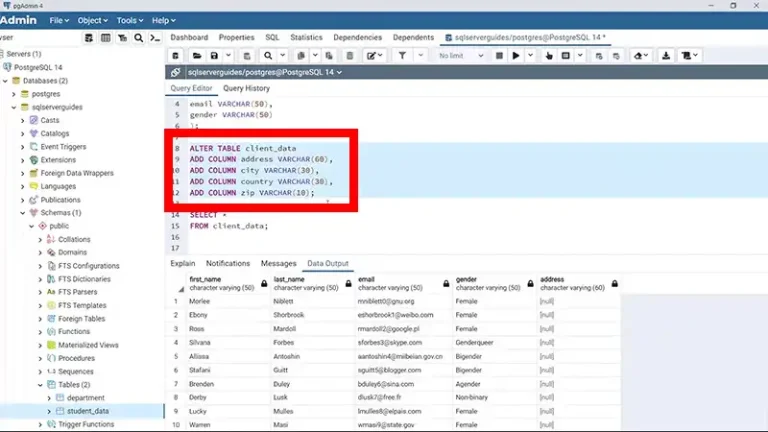Switch to the Query History tab
768x432 pixels.
tap(246, 89)
